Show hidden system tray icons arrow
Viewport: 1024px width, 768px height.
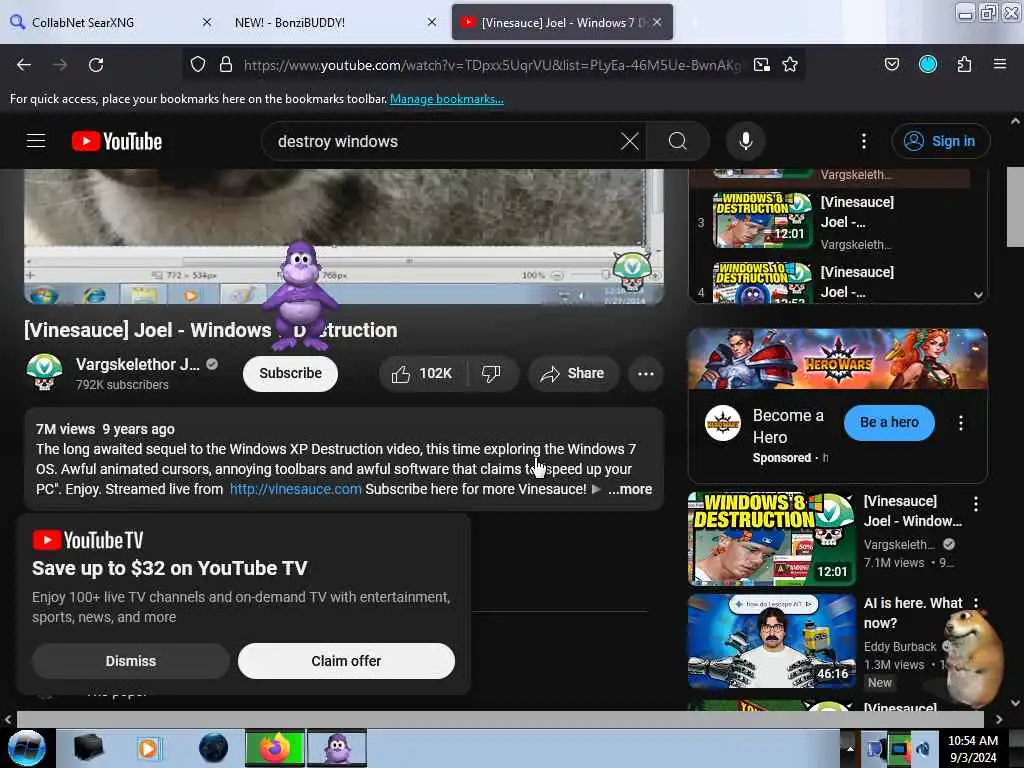[850, 748]
